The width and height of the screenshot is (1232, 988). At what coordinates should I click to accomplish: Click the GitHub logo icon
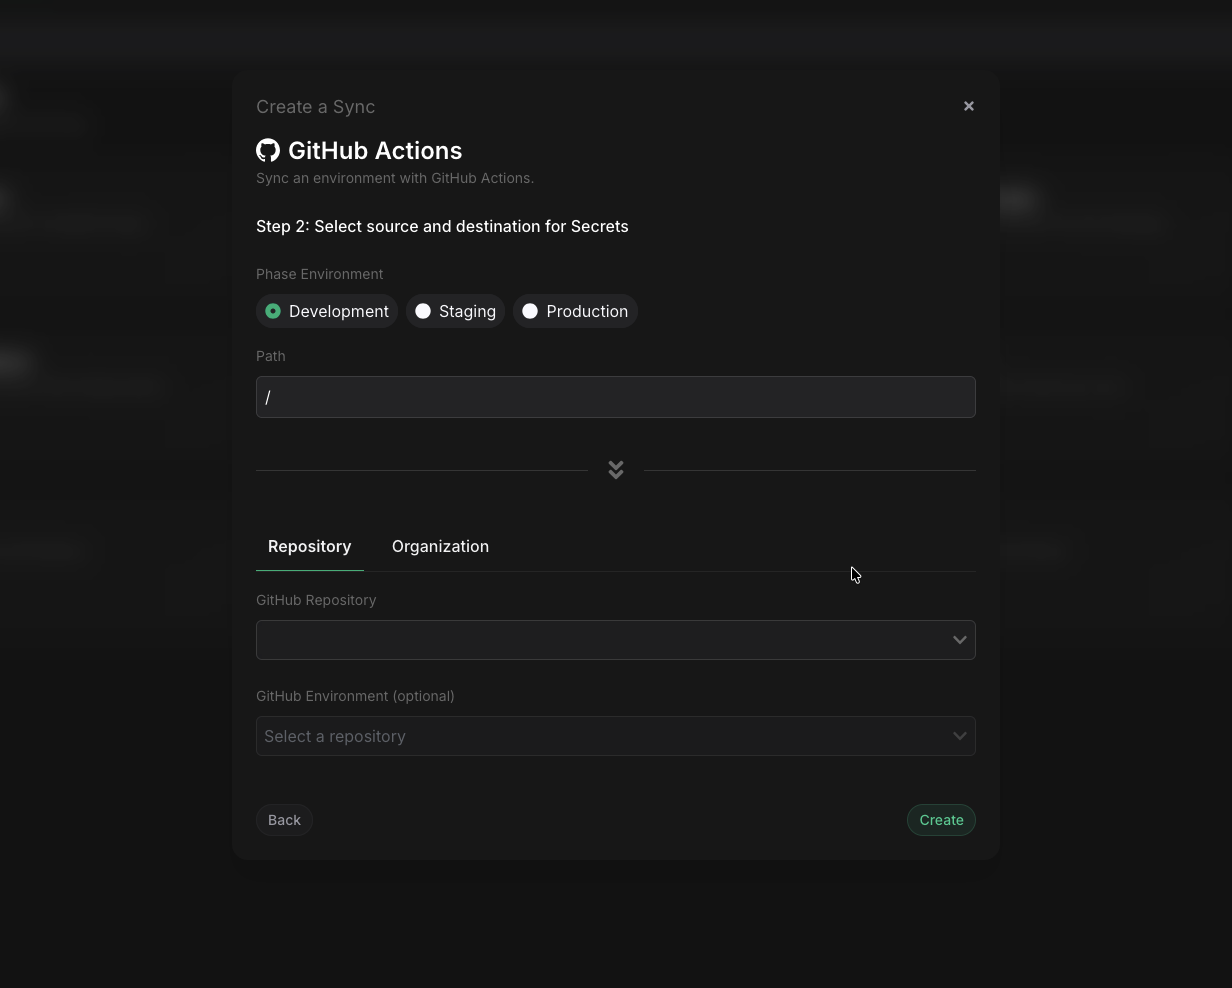[x=268, y=150]
